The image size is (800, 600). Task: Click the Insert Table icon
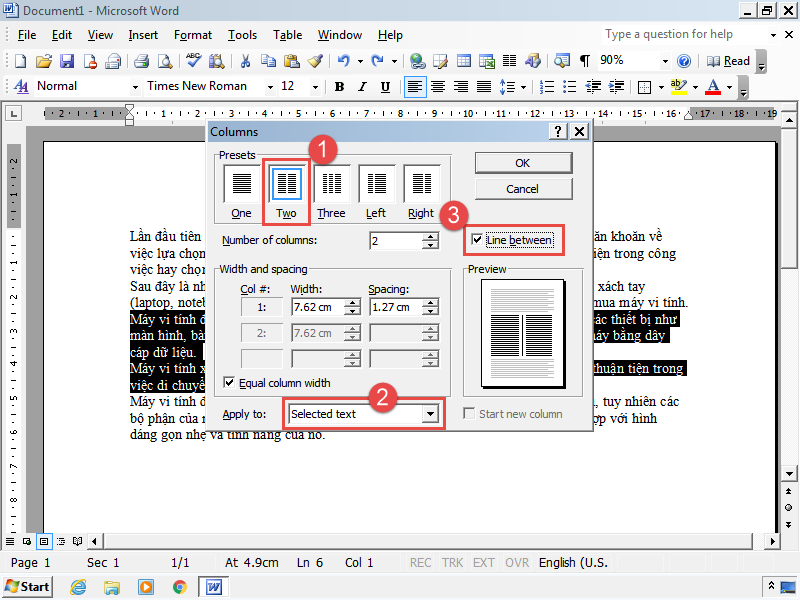point(464,61)
